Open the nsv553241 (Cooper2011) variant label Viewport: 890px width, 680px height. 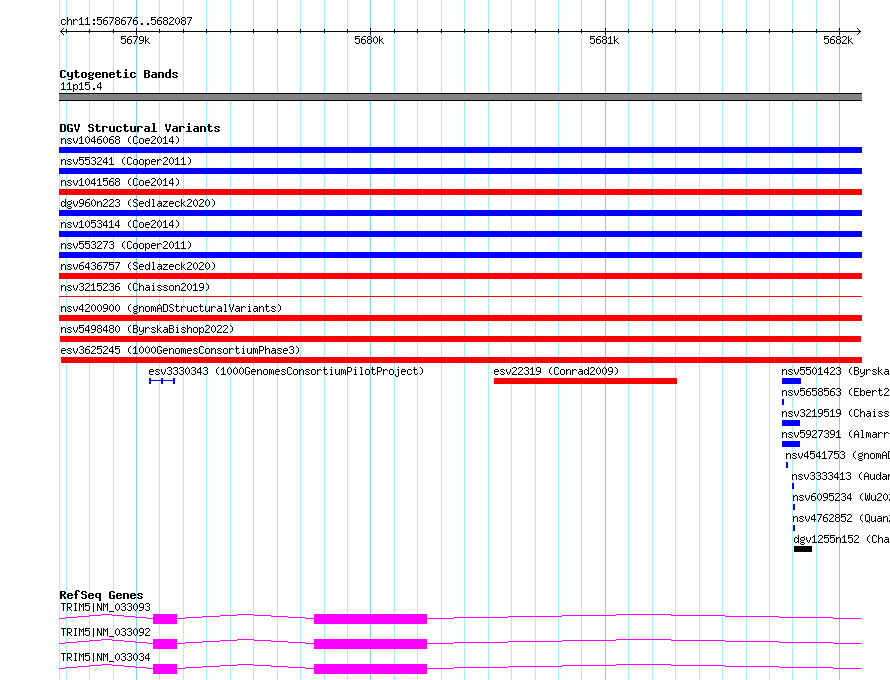click(126, 161)
